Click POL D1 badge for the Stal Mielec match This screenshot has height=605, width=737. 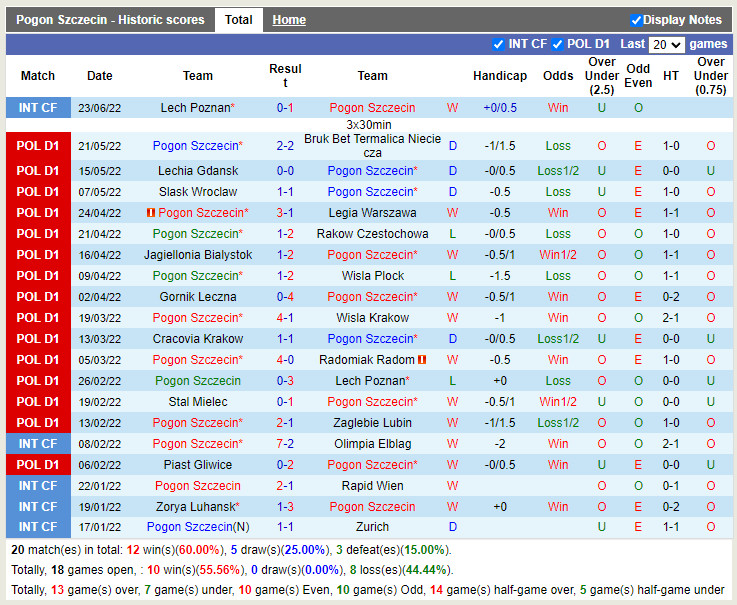click(x=38, y=402)
